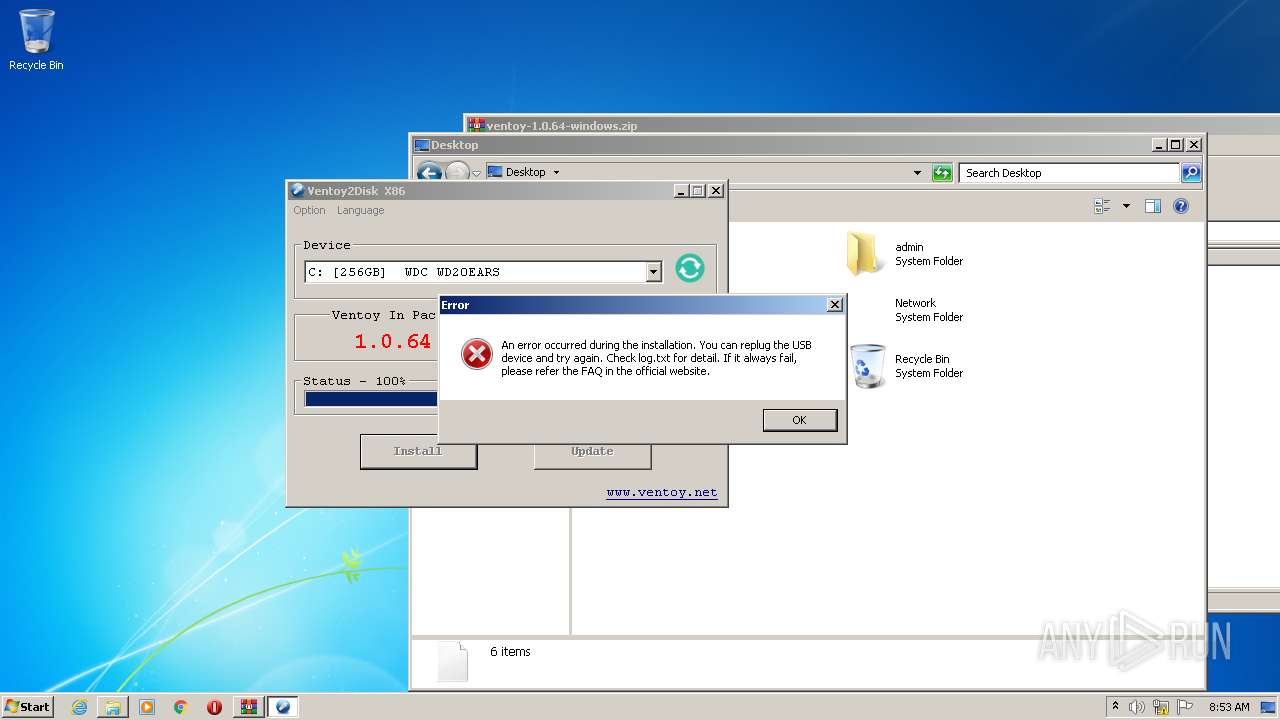Expand the Desktop breadcrumb arrow in address bar
1280x720 pixels.
tap(556, 172)
